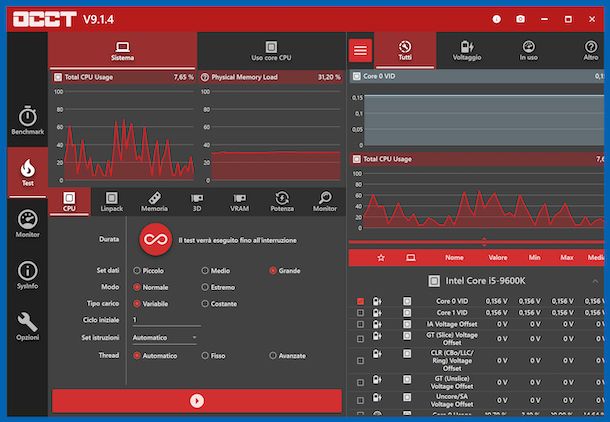Choose Piccolo data set
This screenshot has height=422, width=610.
pyautogui.click(x=148, y=270)
